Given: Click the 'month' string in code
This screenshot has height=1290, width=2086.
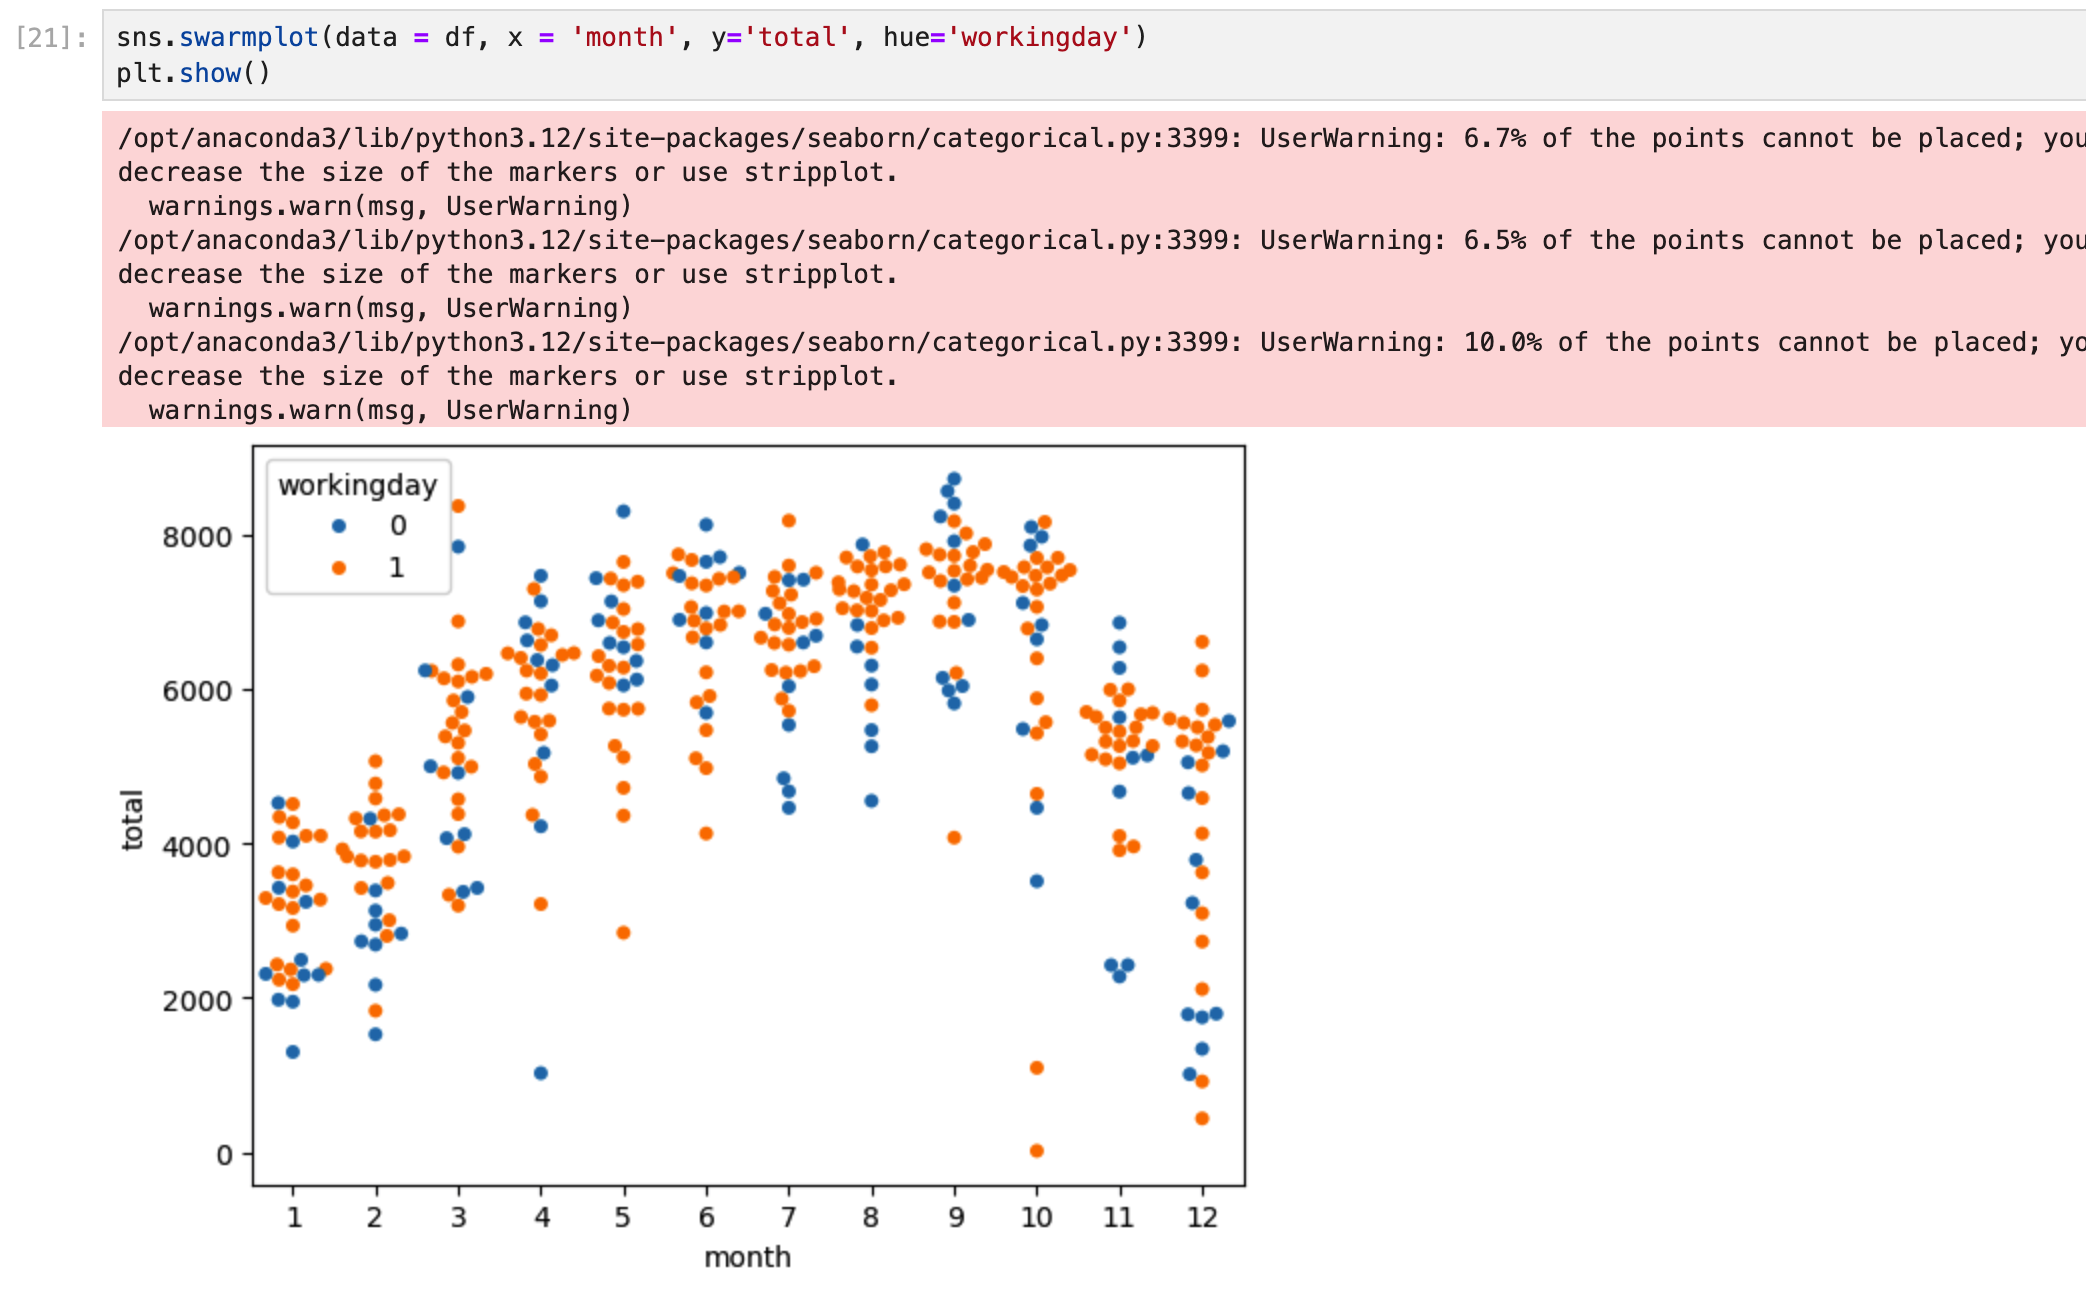Looking at the screenshot, I should [624, 38].
